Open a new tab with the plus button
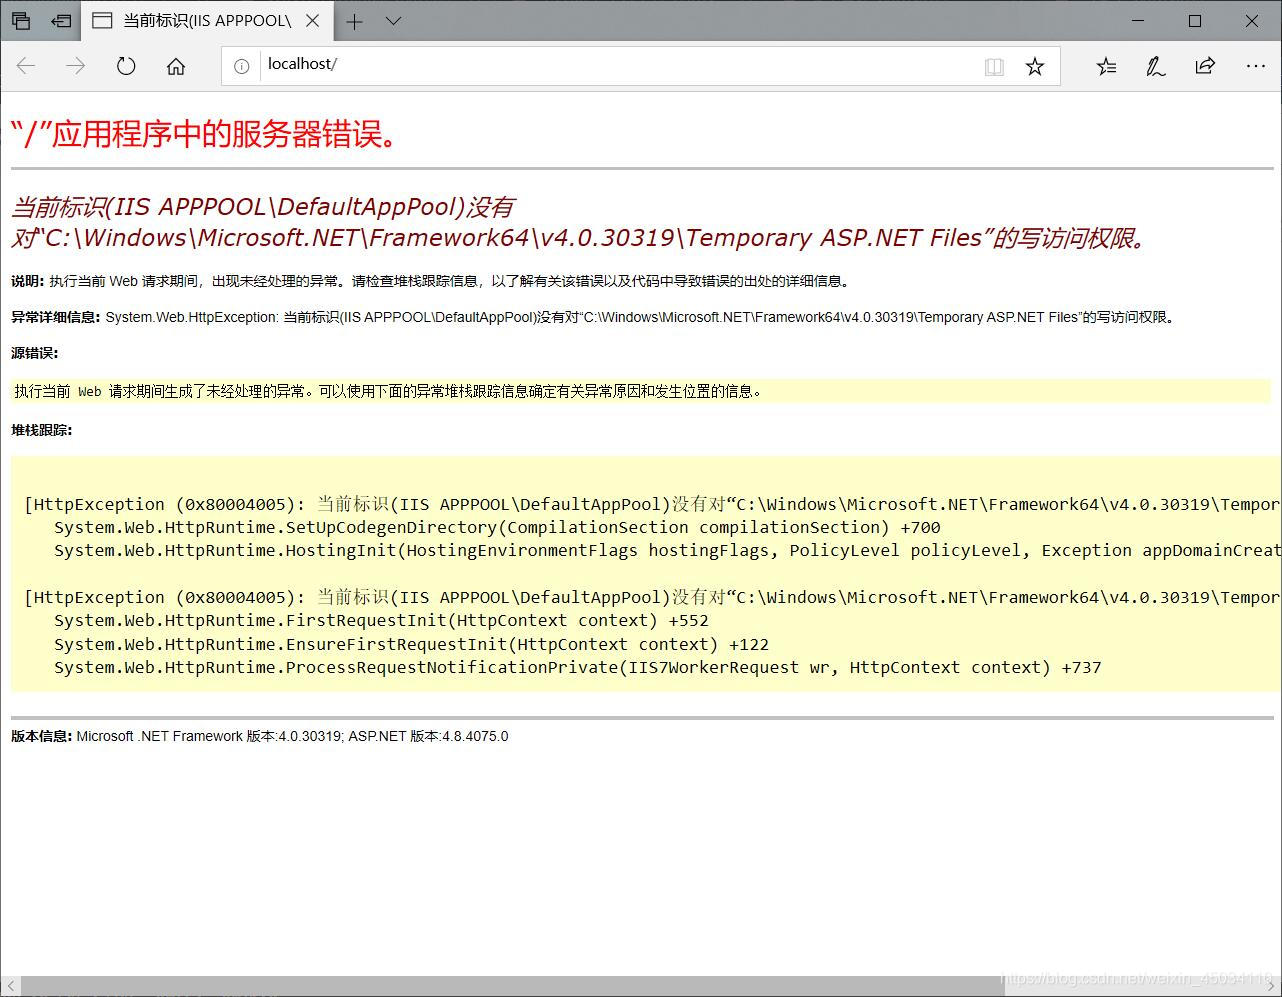Screen dimensions: 1282x997 coord(354,20)
